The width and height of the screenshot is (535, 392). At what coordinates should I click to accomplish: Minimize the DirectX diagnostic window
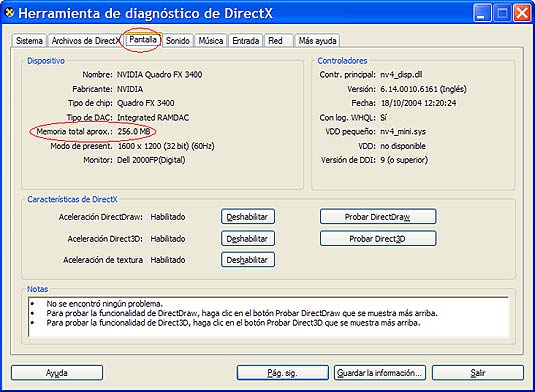point(482,13)
